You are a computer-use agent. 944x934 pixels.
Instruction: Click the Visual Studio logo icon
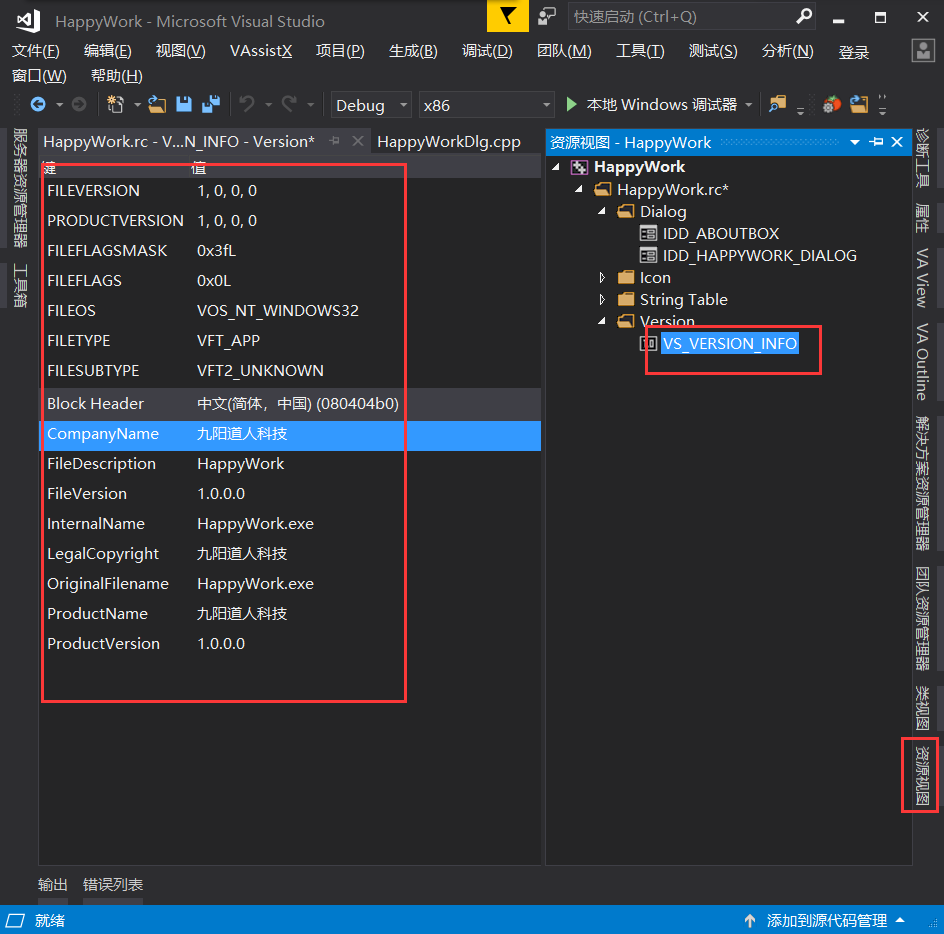pos(28,21)
